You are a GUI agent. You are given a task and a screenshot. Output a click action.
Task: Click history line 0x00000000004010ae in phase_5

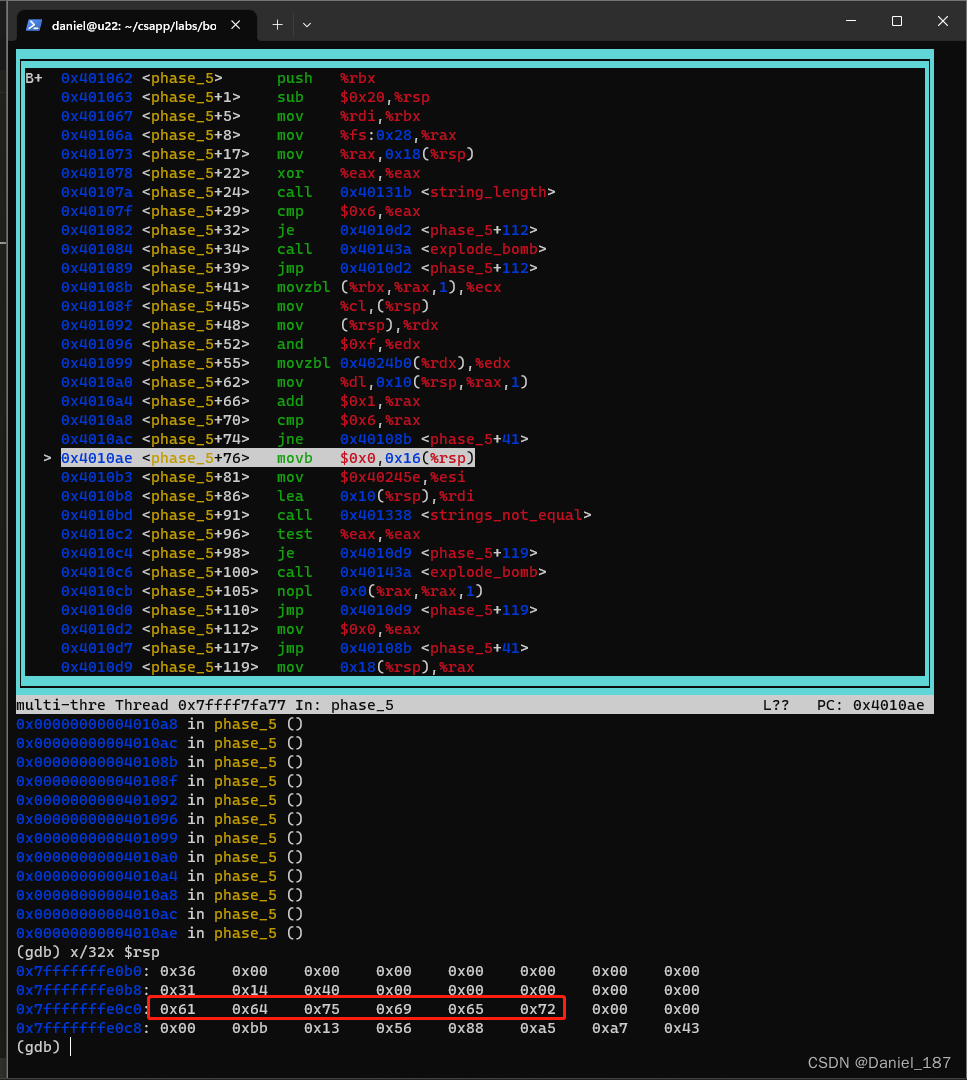tap(159, 933)
